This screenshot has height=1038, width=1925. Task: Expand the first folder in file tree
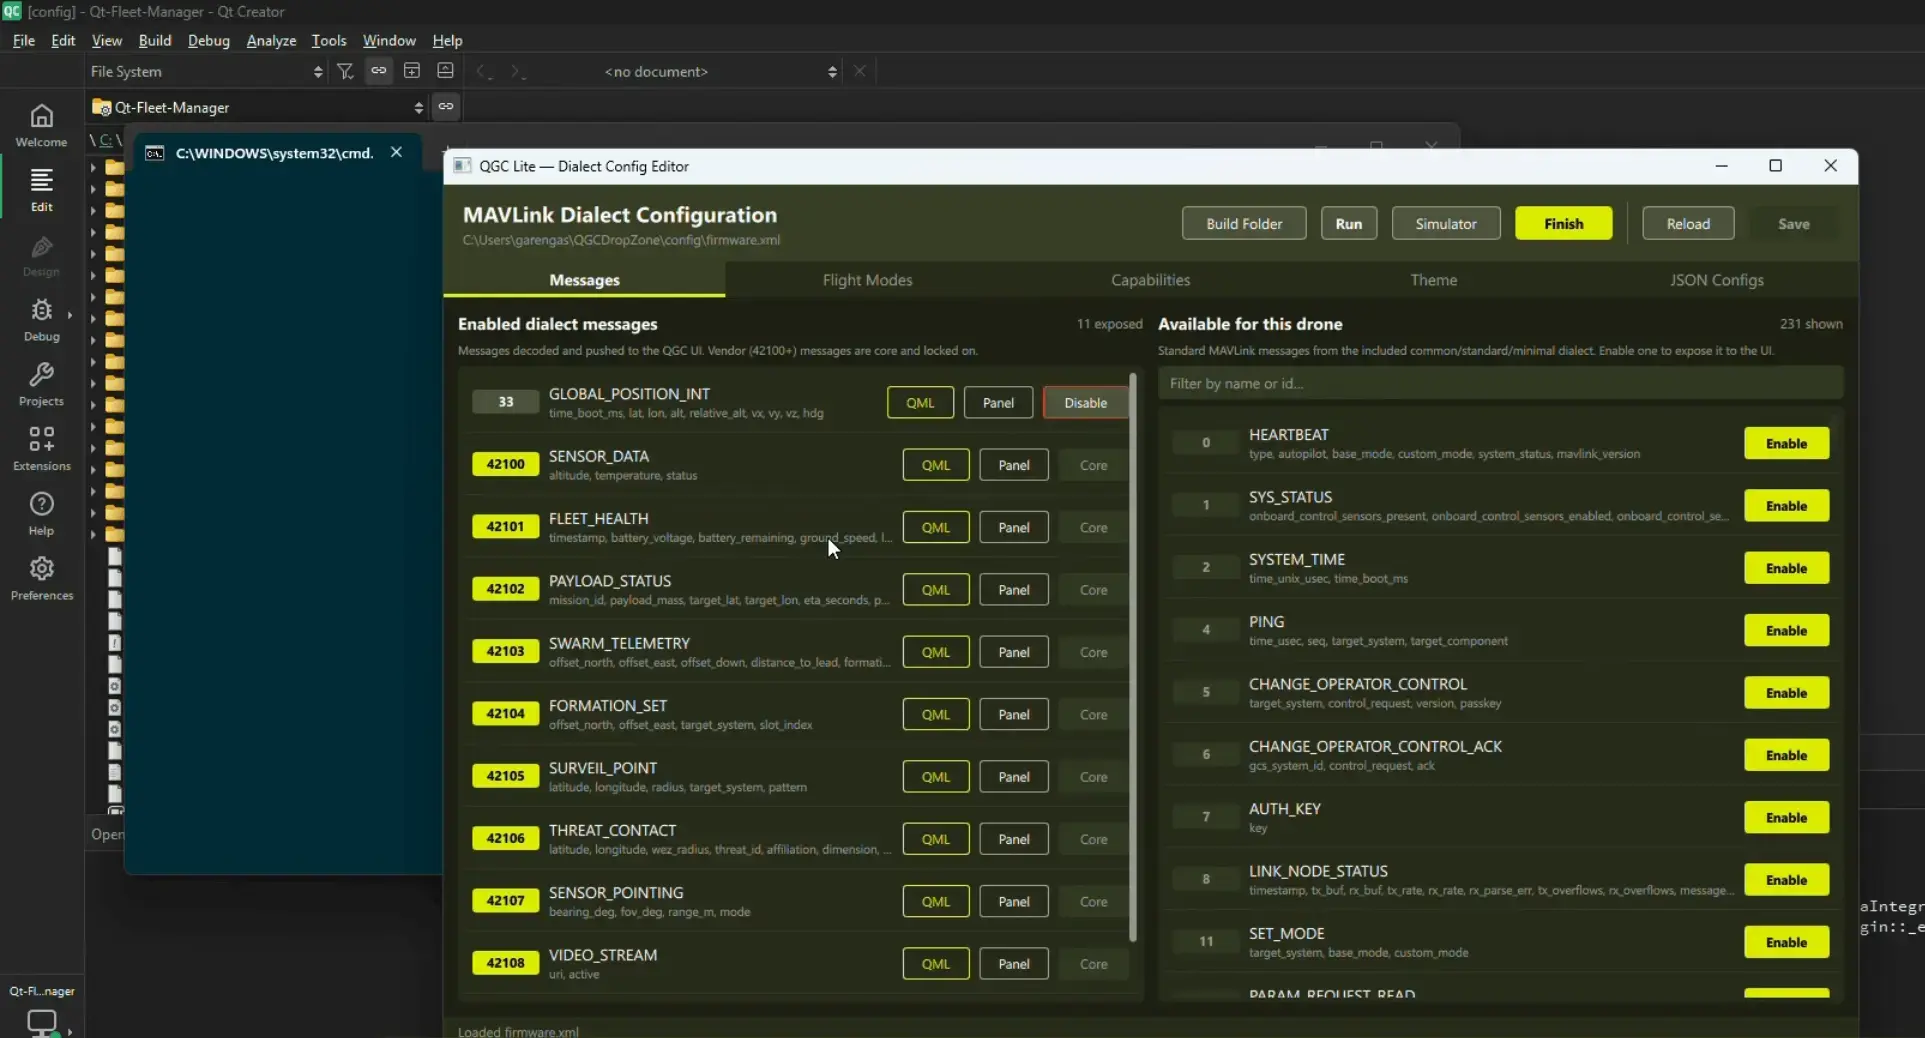click(94, 167)
